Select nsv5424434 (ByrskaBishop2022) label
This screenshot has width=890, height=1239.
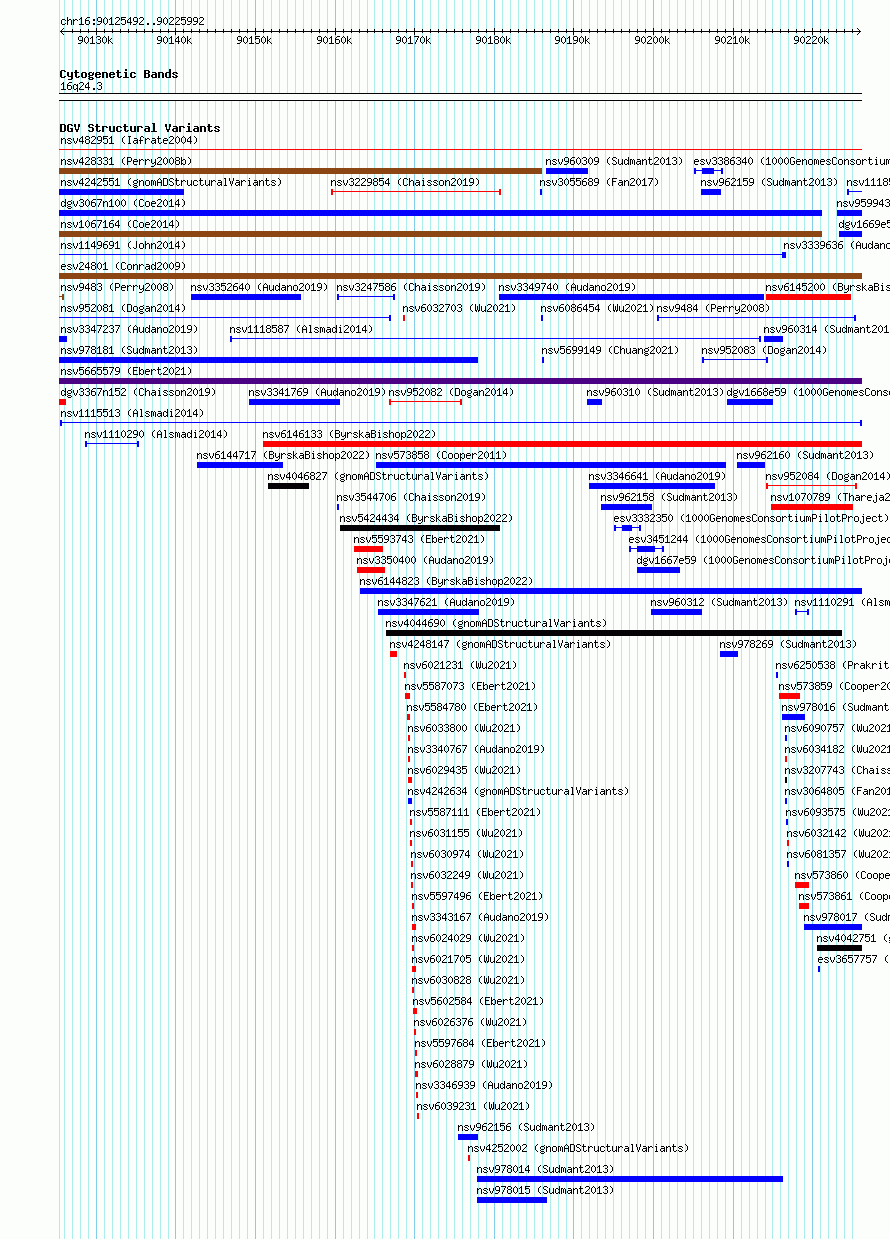click(x=426, y=518)
